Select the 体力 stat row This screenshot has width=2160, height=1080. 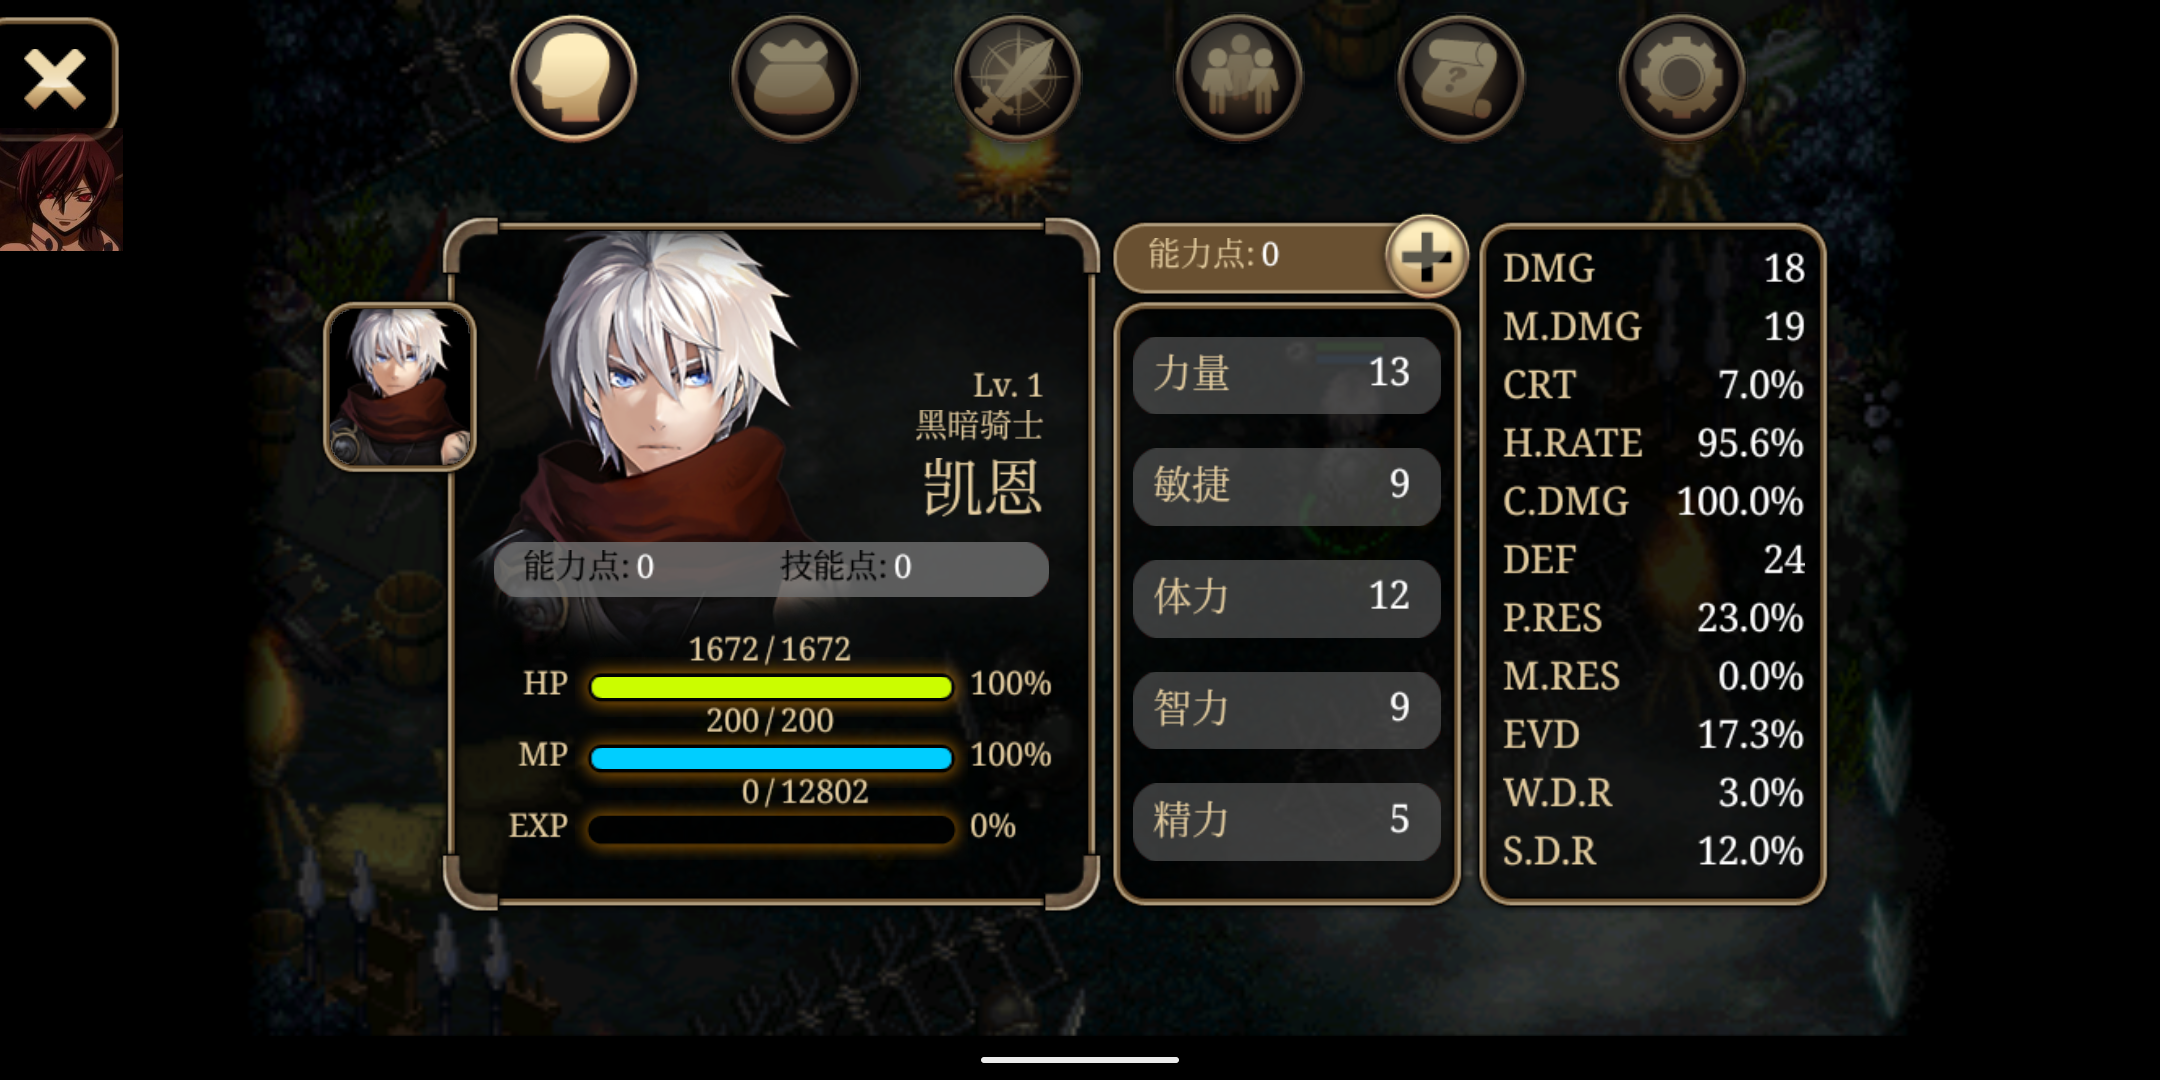[x=1286, y=598]
